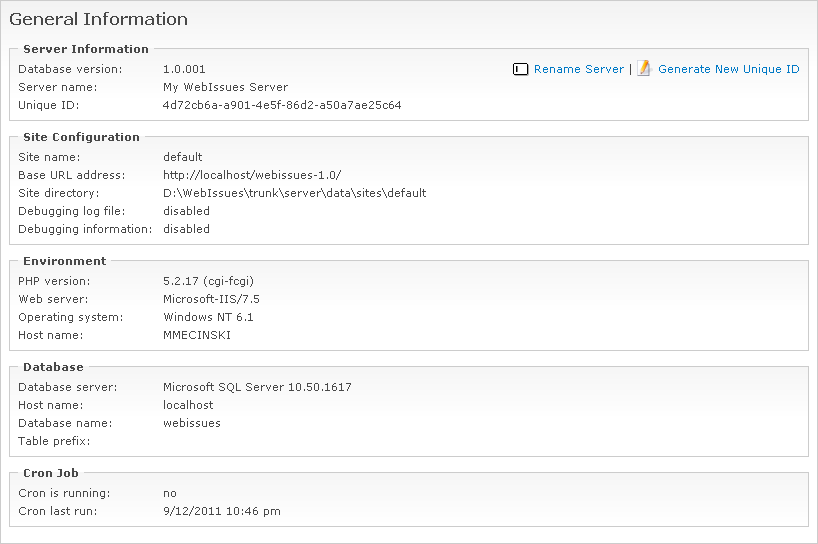The width and height of the screenshot is (818, 544).
Task: Click the General Information page heading
Action: [98, 19]
